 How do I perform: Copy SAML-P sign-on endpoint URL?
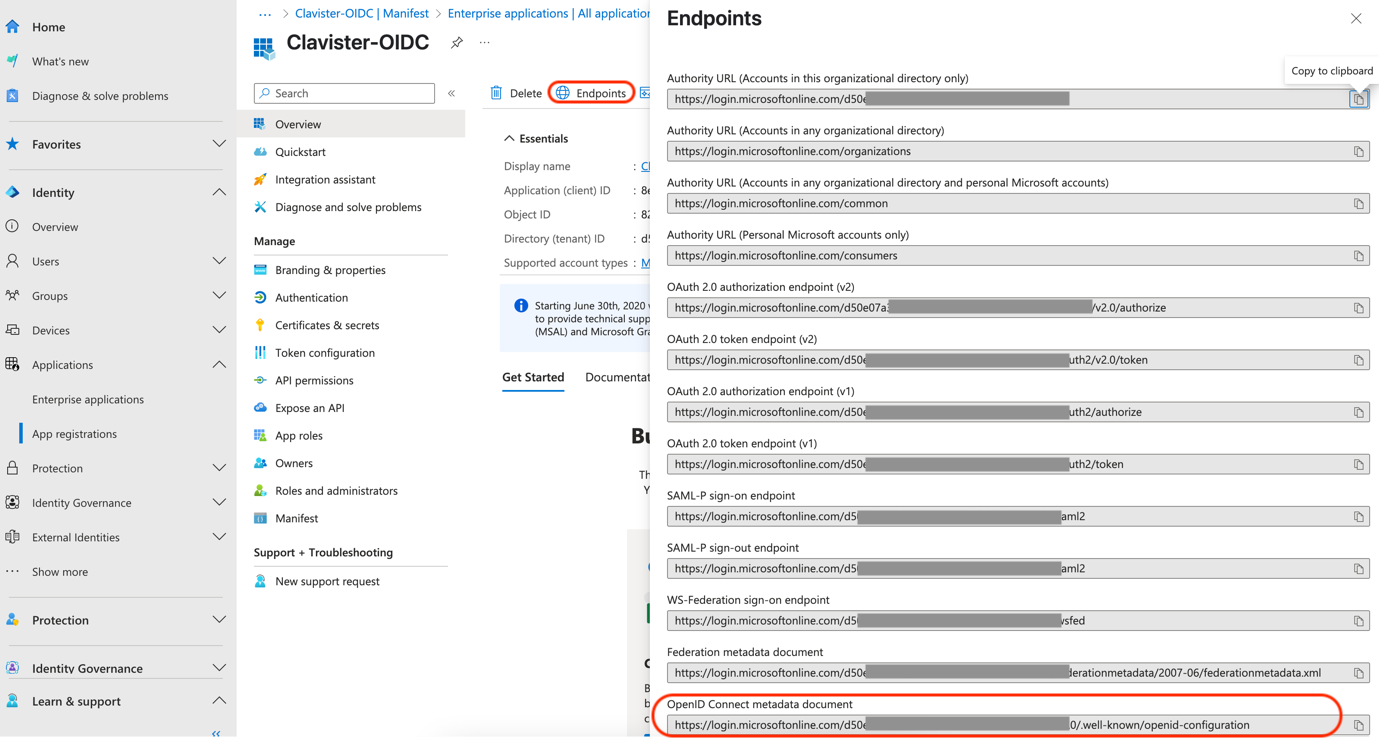(x=1358, y=517)
